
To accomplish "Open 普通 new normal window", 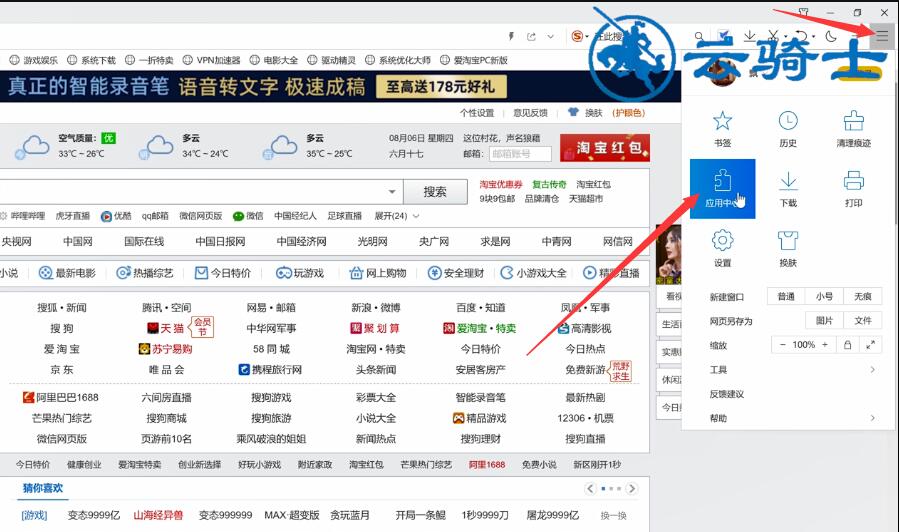I will click(x=786, y=296).
